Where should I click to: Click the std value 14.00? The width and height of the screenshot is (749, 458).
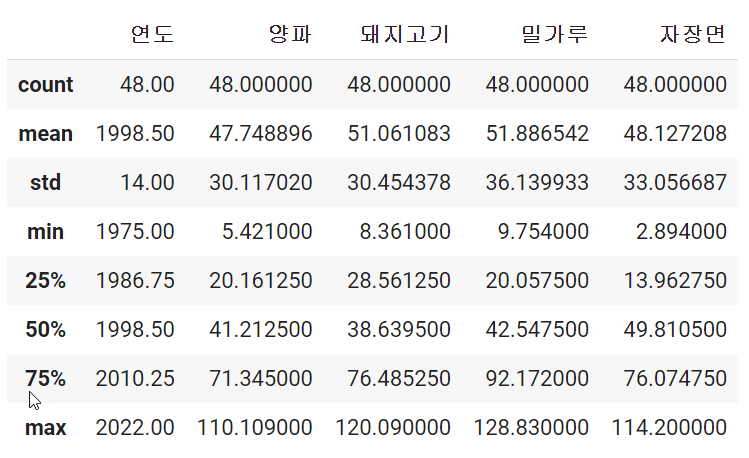click(147, 183)
